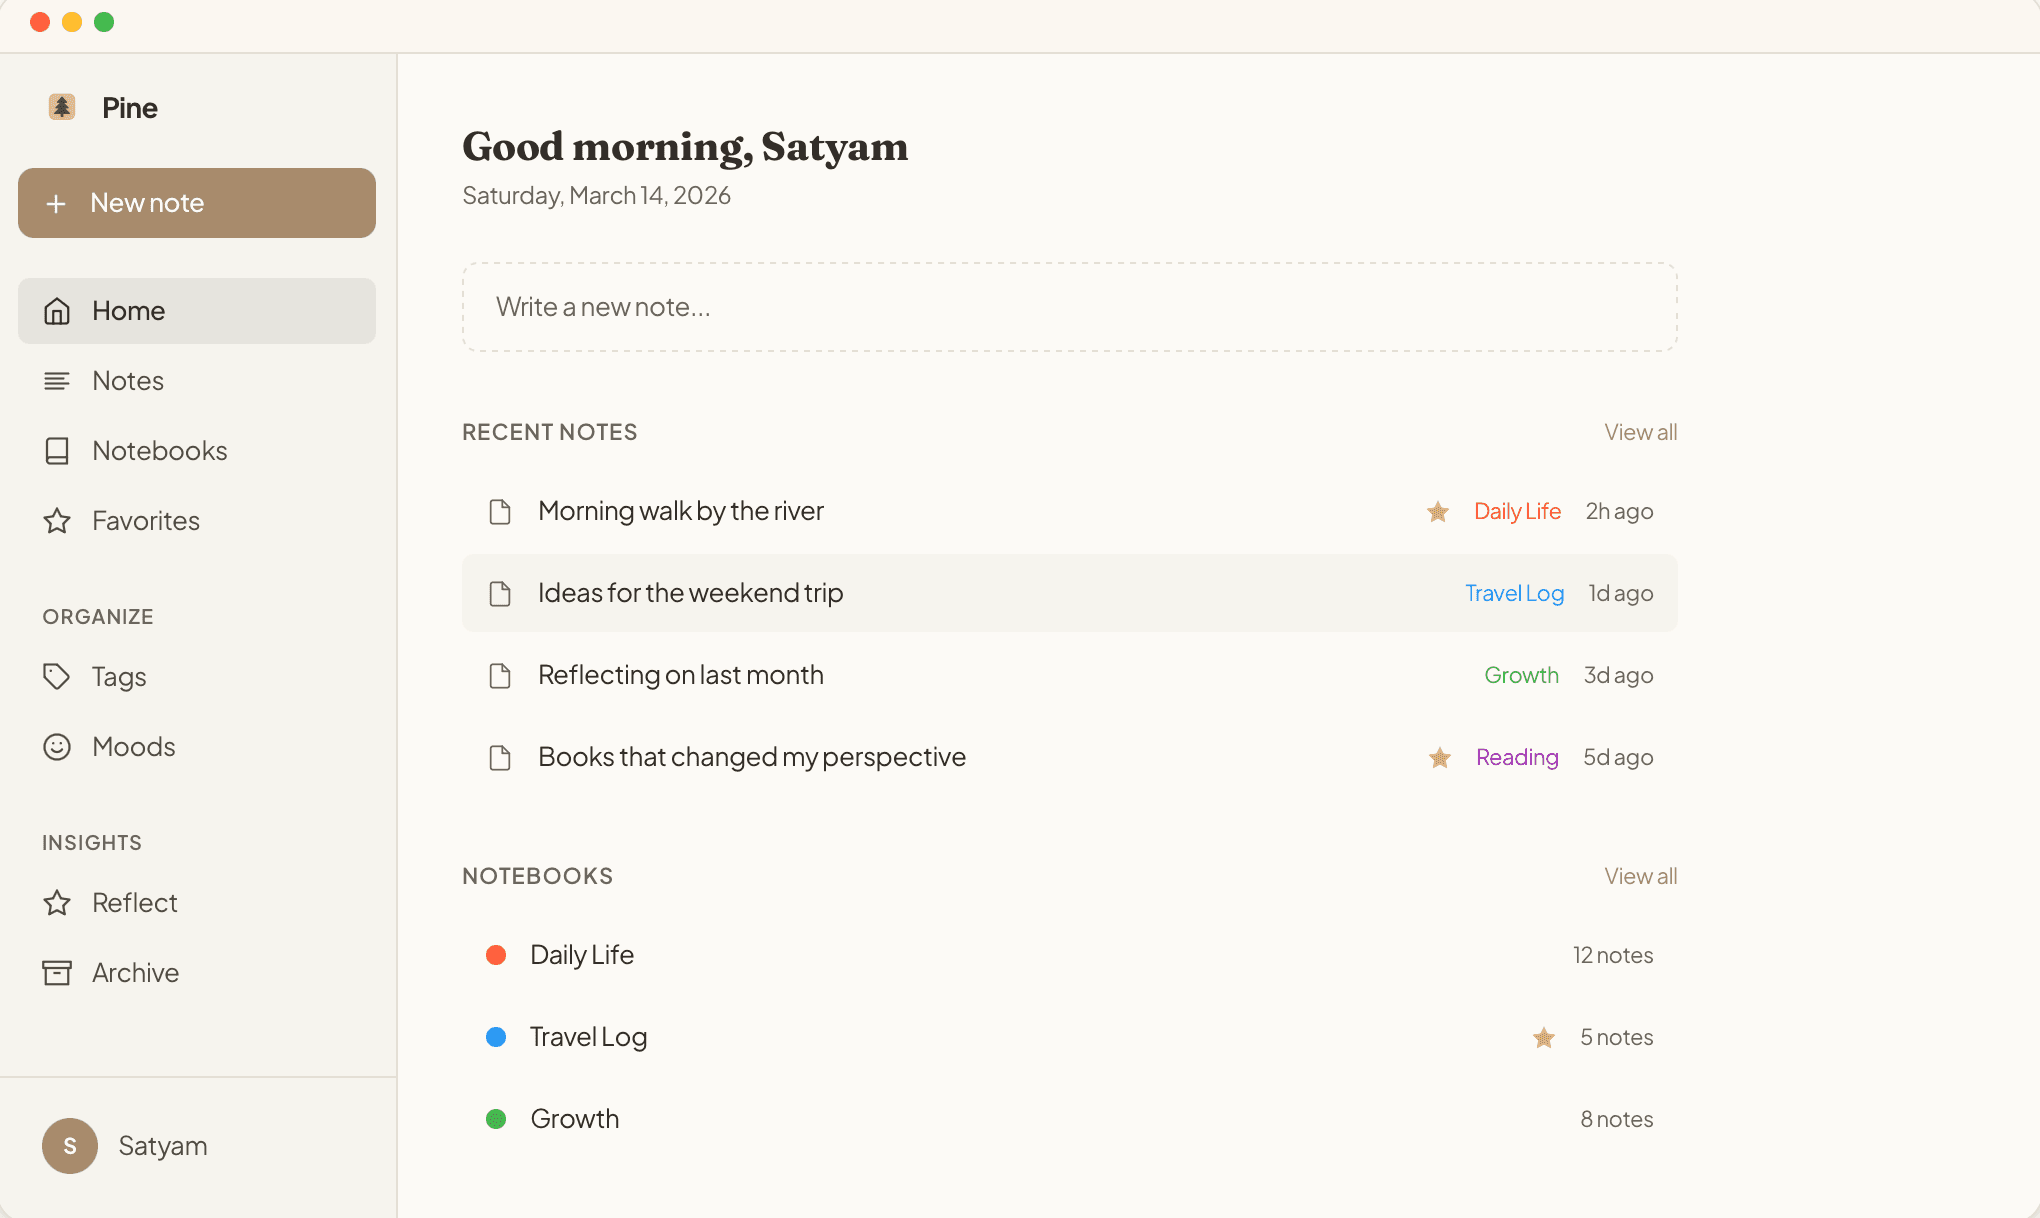The height and width of the screenshot is (1218, 2040).
Task: Click the Pine tree logo icon
Action: click(x=62, y=107)
